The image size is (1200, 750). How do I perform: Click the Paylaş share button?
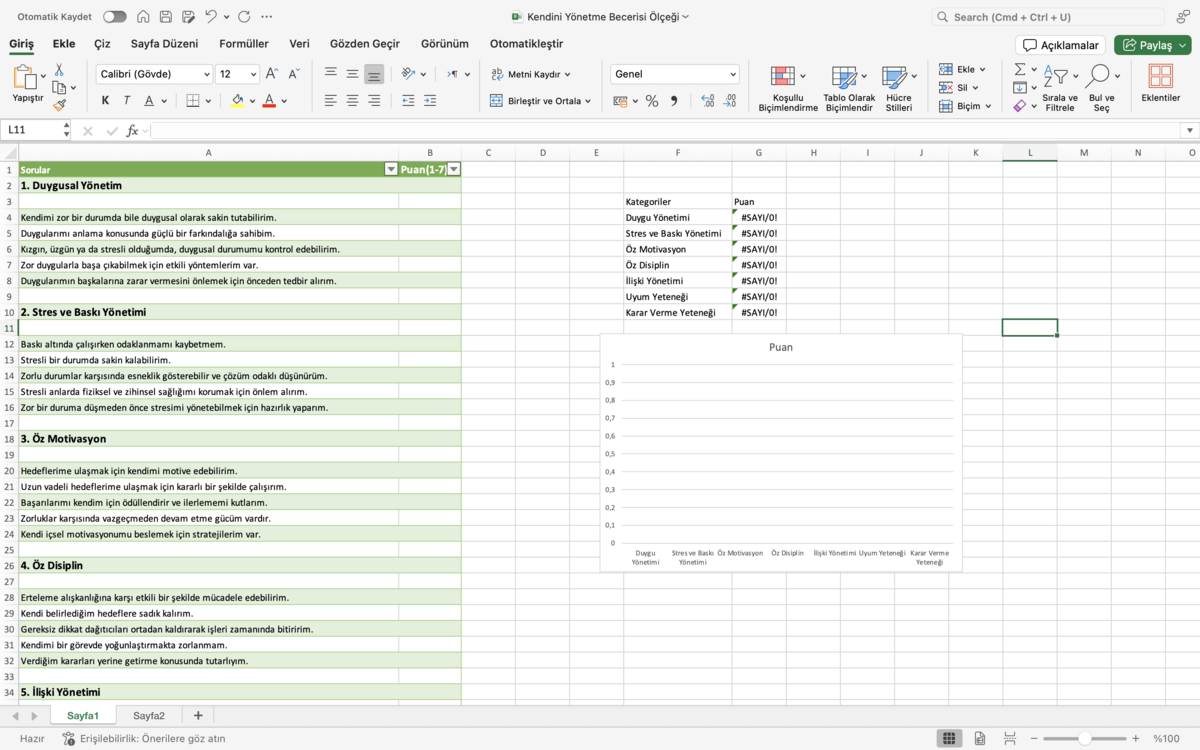[1153, 45]
